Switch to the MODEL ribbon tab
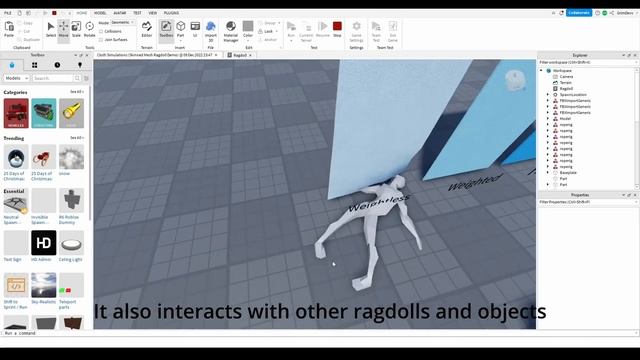Screen dimensions: 640x360 100,13
